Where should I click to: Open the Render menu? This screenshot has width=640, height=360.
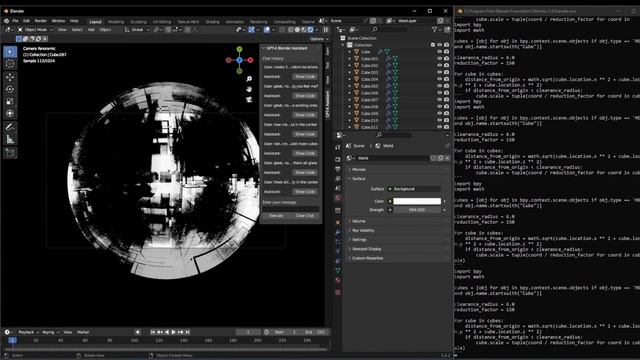[40, 21]
